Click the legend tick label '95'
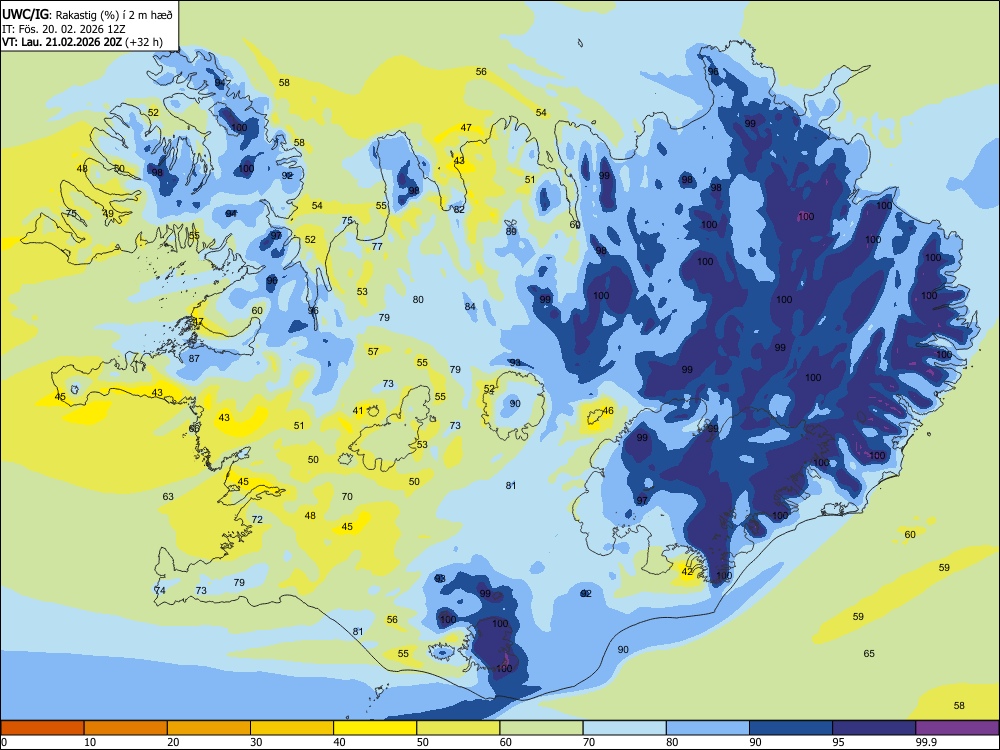The image size is (1000, 750). (x=839, y=742)
